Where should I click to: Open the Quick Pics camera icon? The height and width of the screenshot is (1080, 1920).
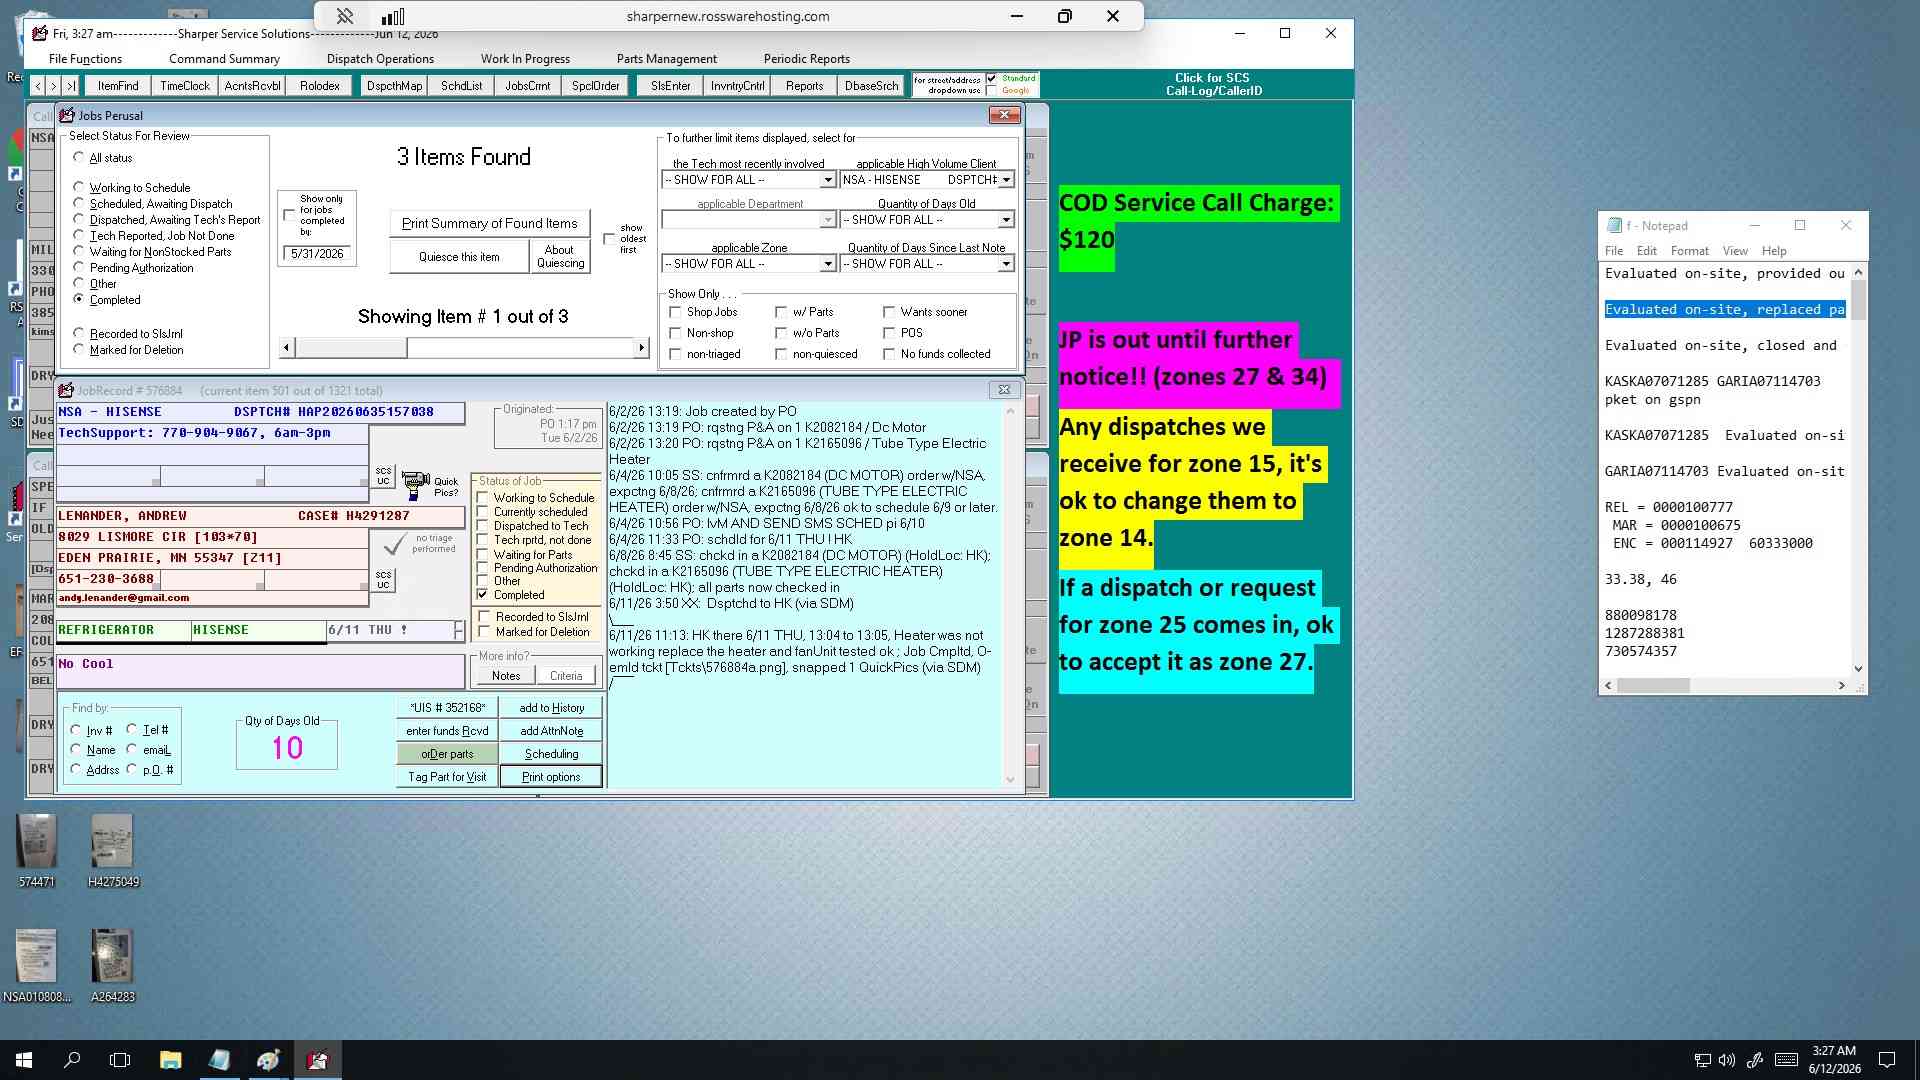(415, 486)
